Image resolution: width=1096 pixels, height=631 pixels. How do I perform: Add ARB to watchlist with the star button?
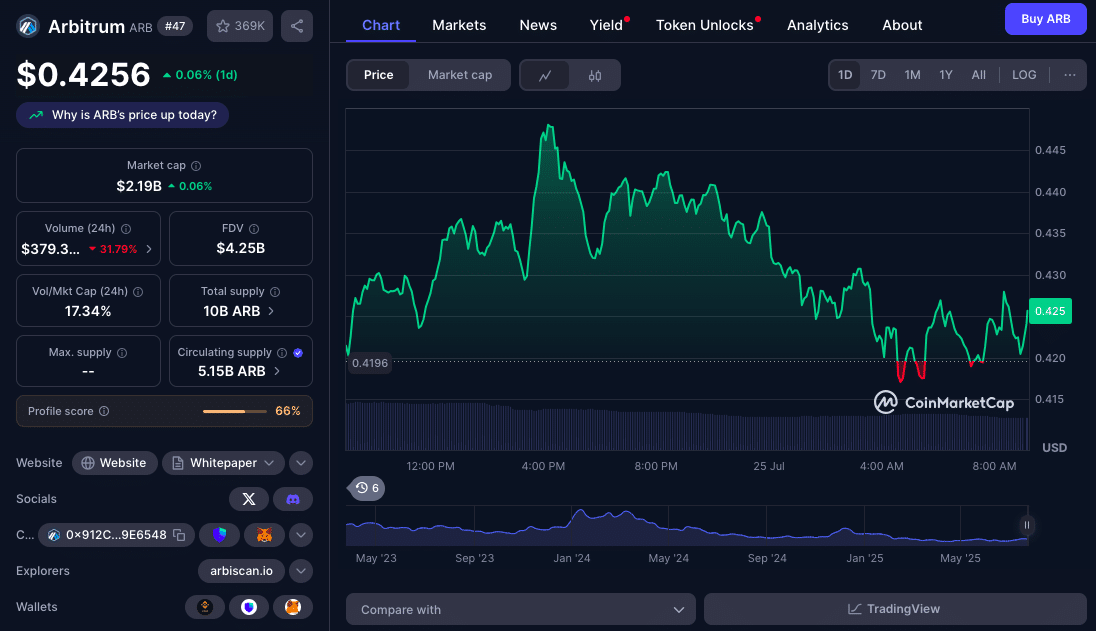click(240, 26)
